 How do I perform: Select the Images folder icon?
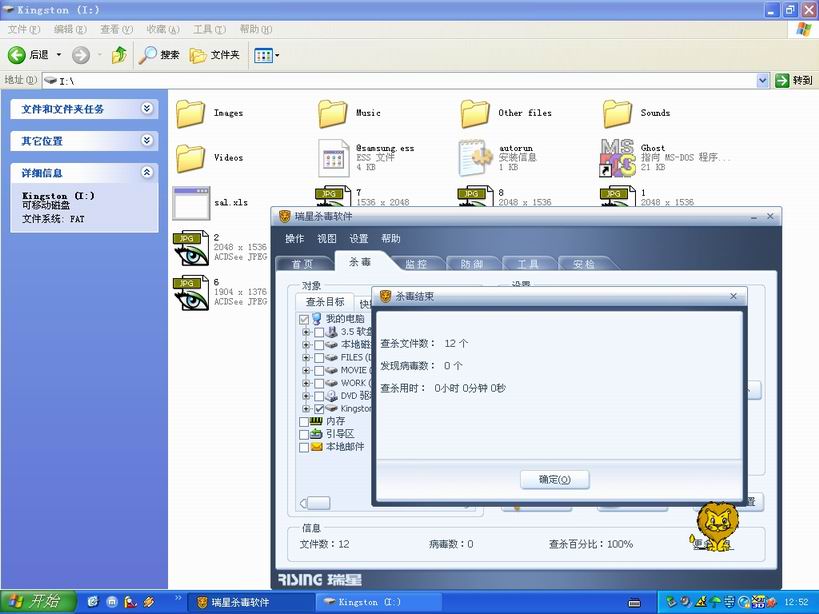point(190,113)
